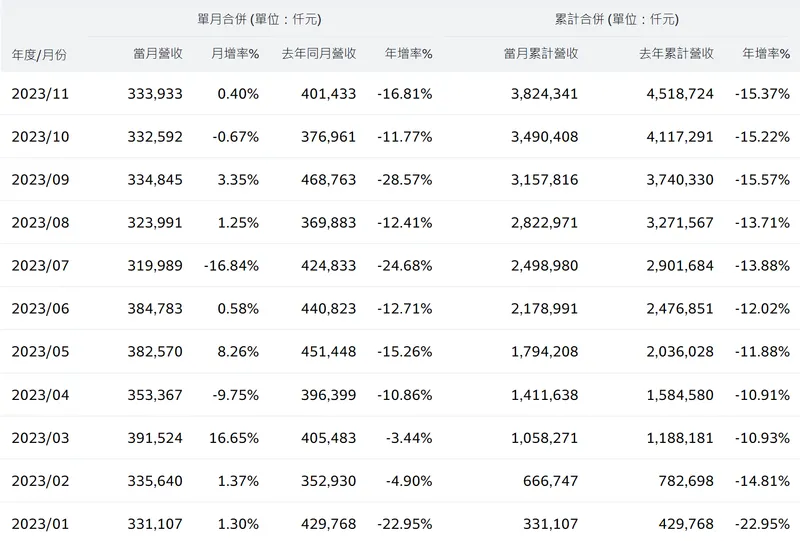Click the 年度/月份 column header
Screen dimensions: 800x541
[40, 54]
